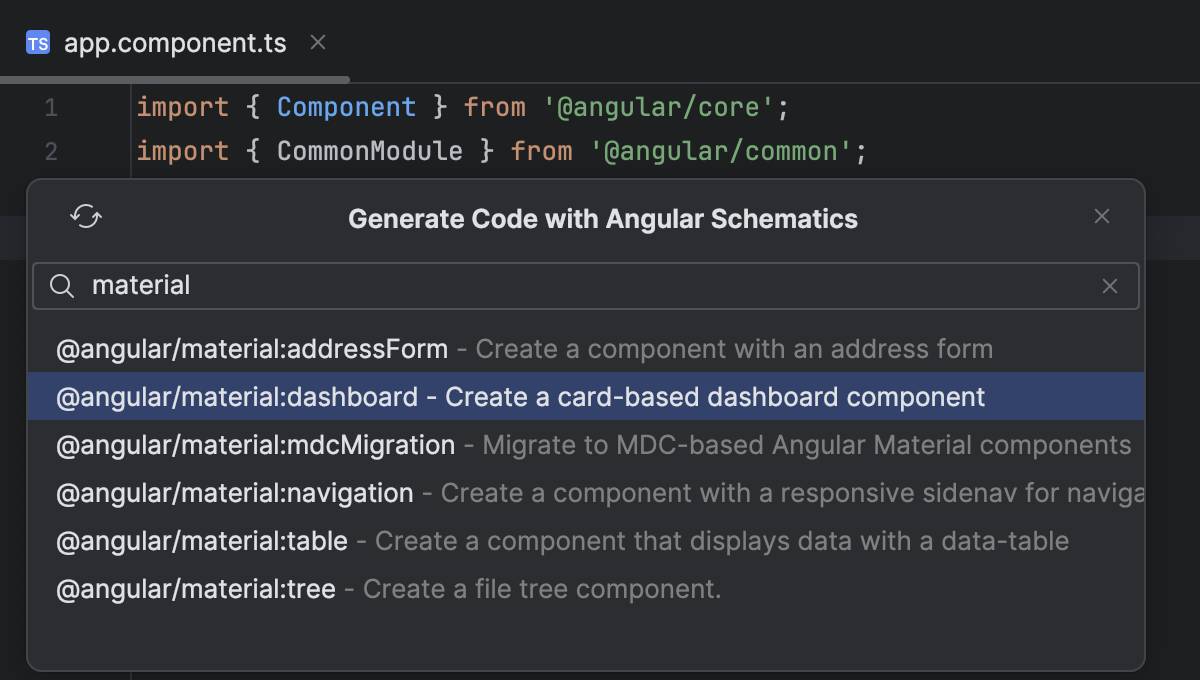Click line number 2 in the editor gutter
This screenshot has height=680, width=1200.
pos(51,151)
